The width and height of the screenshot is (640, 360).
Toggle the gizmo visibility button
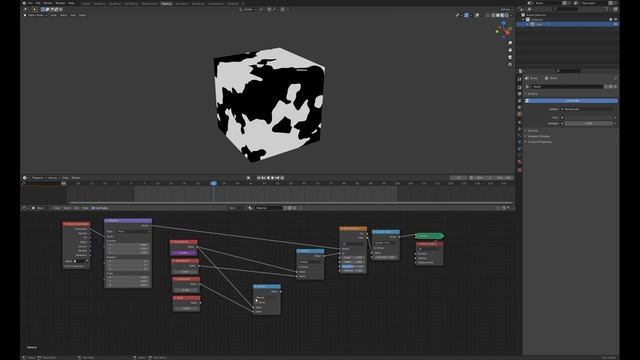tap(467, 15)
